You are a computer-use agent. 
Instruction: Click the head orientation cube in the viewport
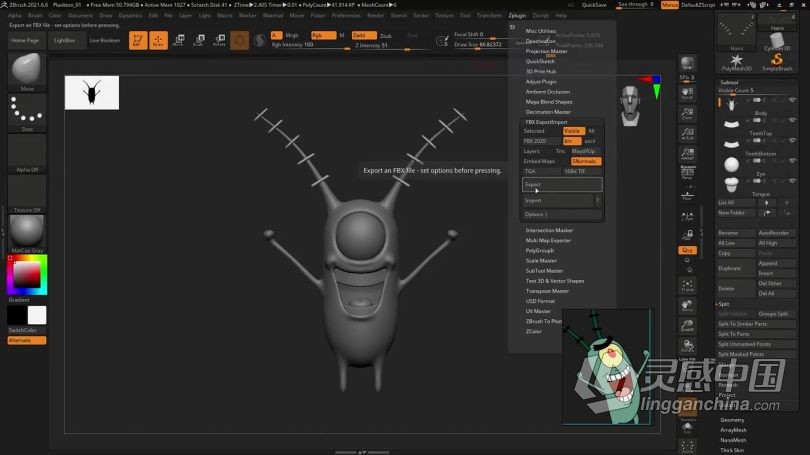[630, 106]
